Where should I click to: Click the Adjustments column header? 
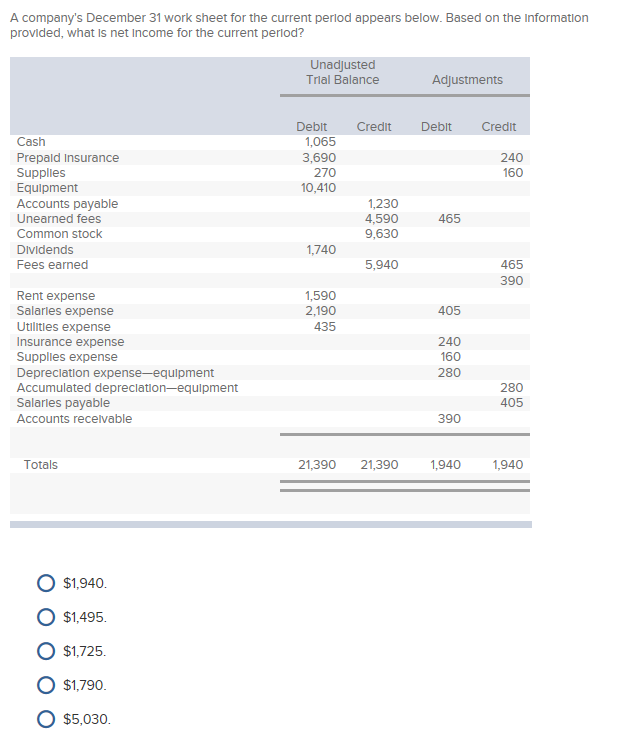[467, 80]
